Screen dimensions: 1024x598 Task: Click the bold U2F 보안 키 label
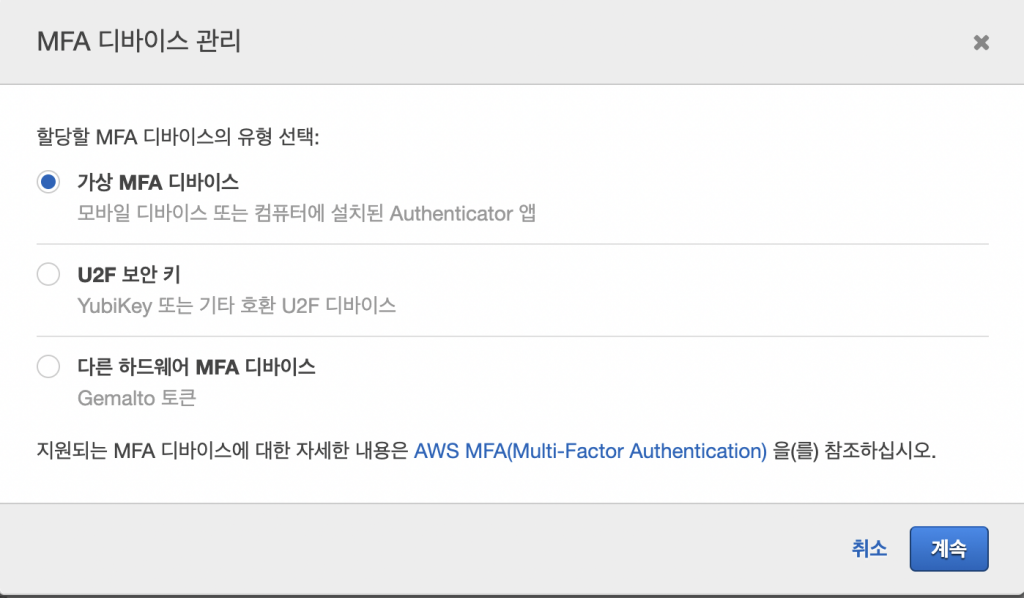[129, 274]
